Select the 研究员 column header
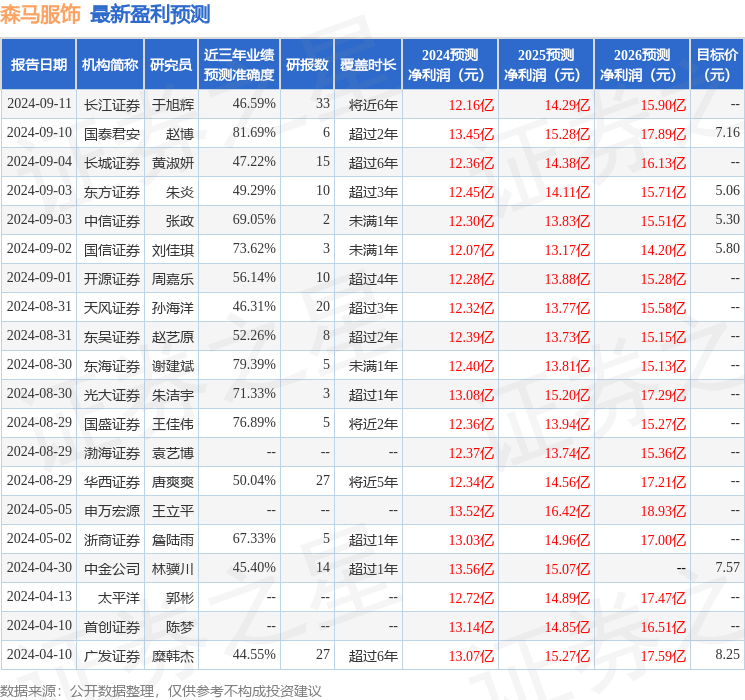This screenshot has width=745, height=700. [x=171, y=65]
